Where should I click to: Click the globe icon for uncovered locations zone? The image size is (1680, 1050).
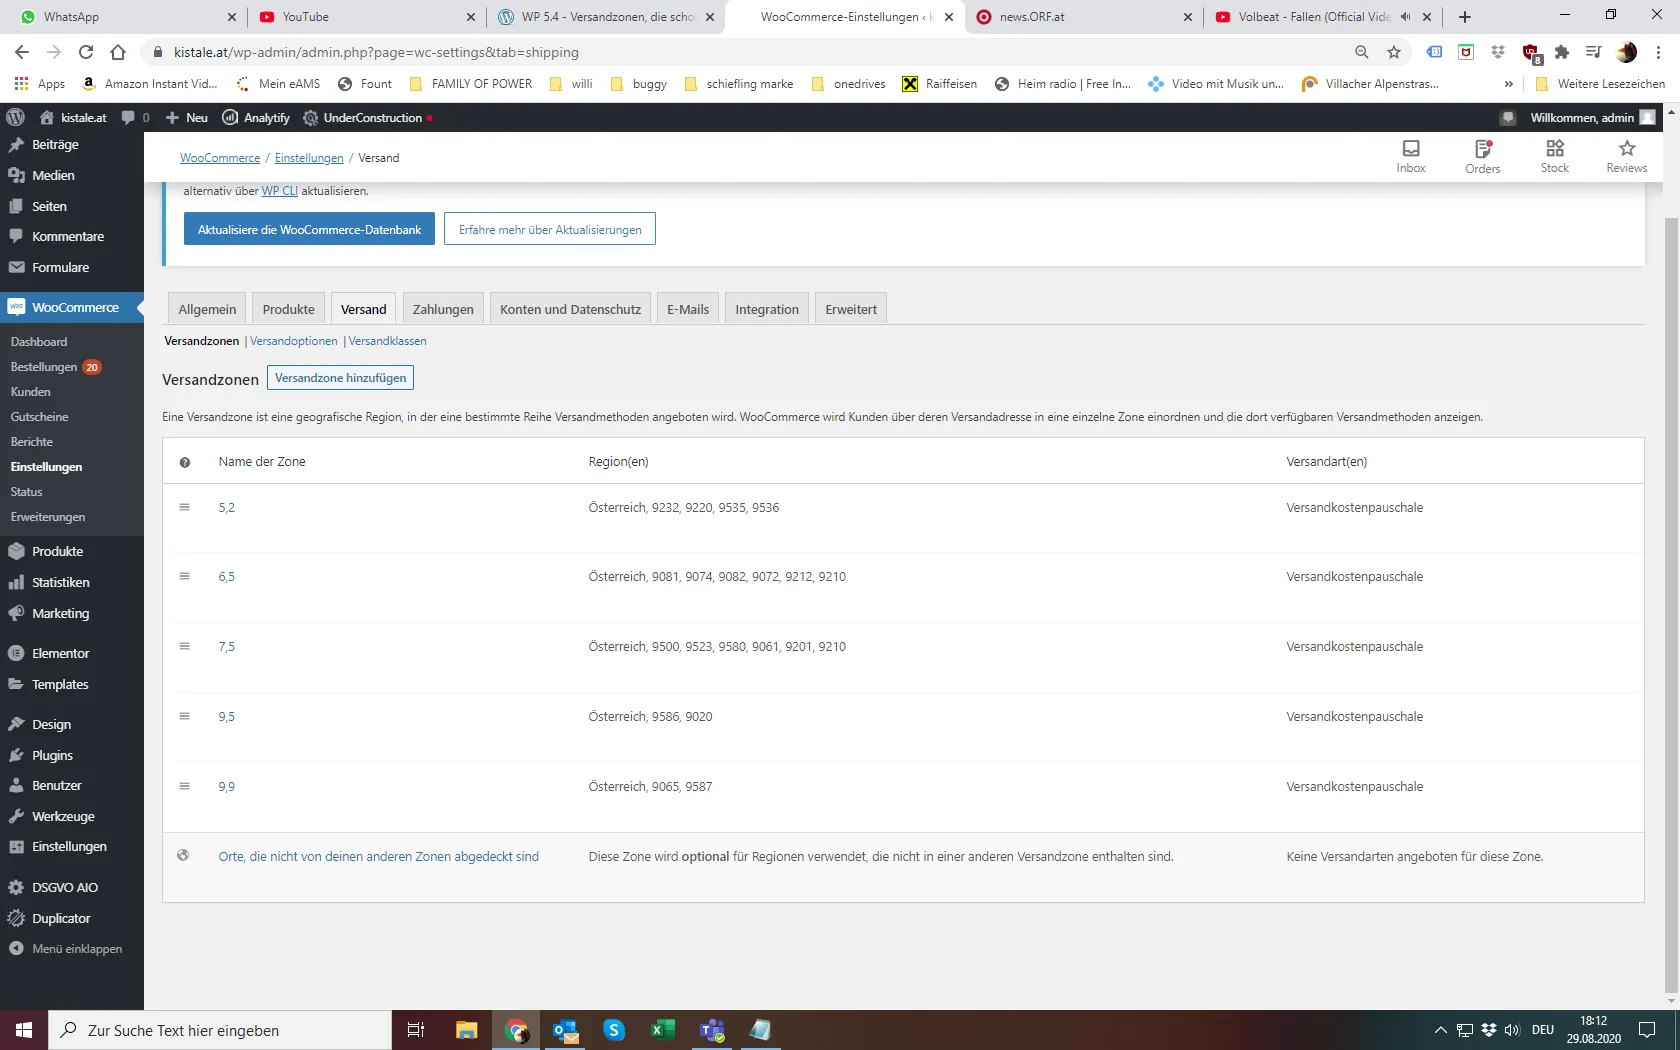tap(183, 856)
